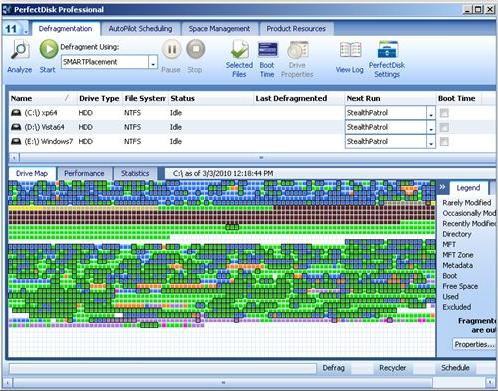The width and height of the screenshot is (498, 391).
Task: Switch to the Defragmentation tab
Action: coord(66,29)
